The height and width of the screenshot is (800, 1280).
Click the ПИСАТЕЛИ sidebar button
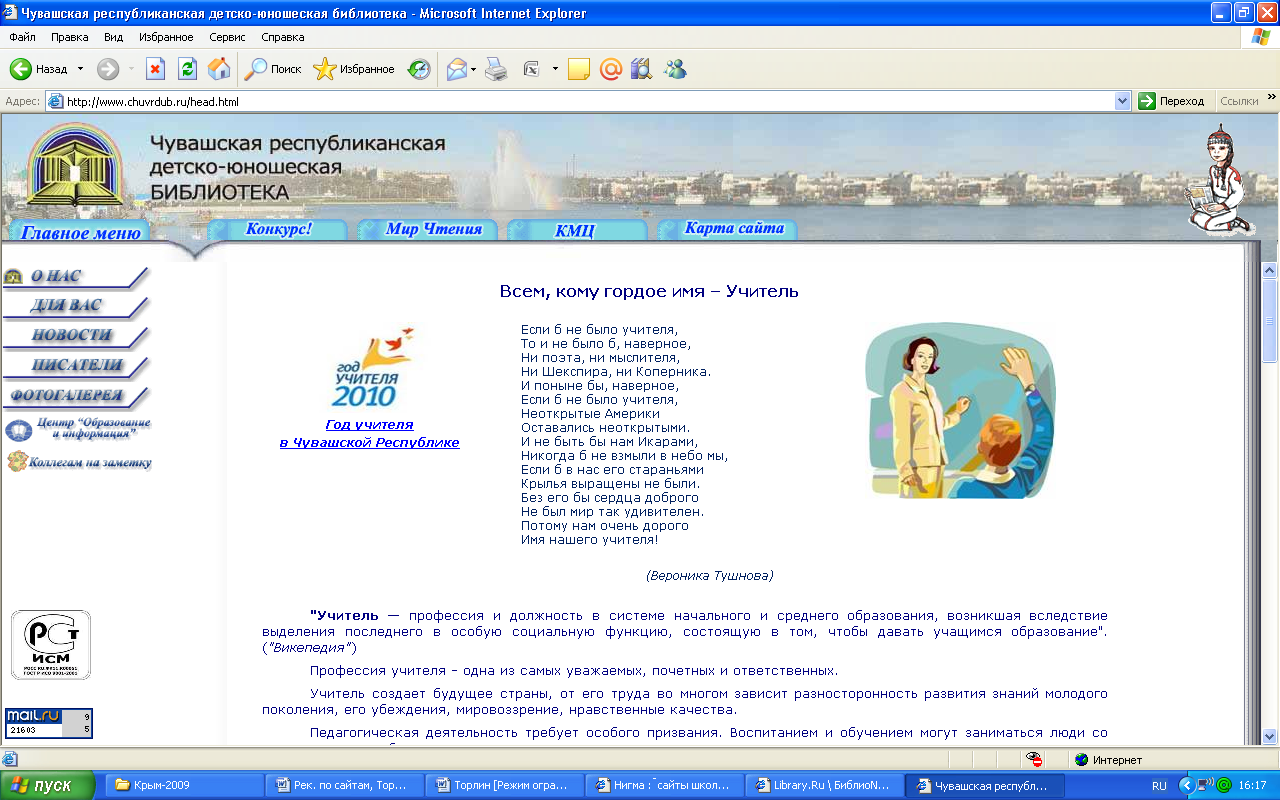[x=75, y=366]
